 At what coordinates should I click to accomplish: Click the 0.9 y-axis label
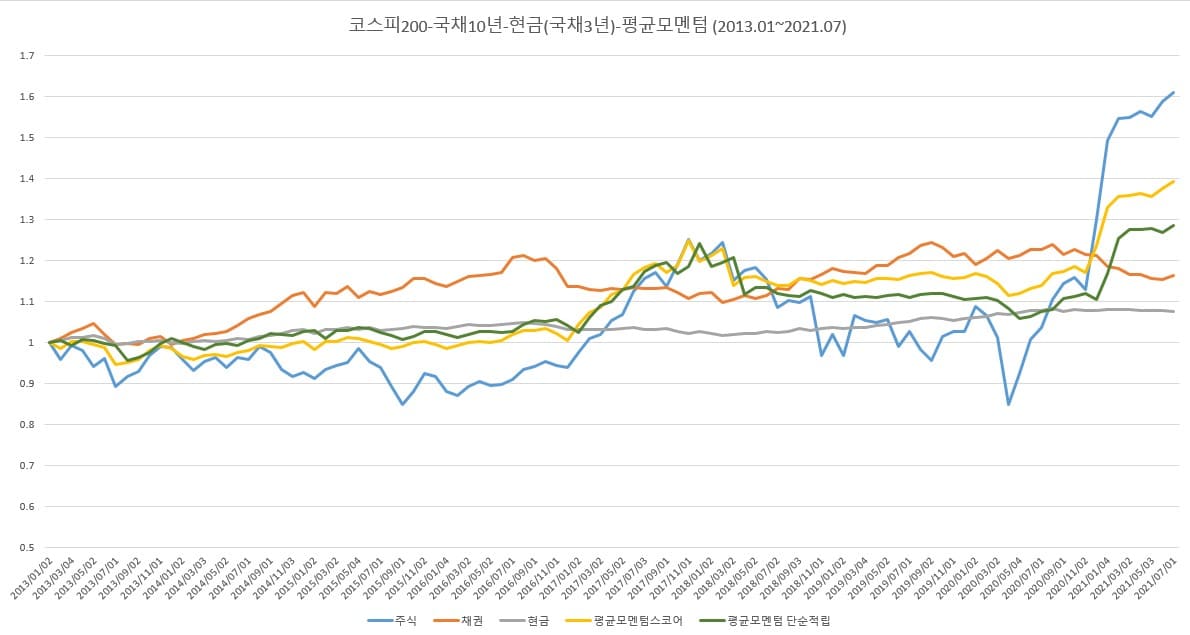[27, 383]
